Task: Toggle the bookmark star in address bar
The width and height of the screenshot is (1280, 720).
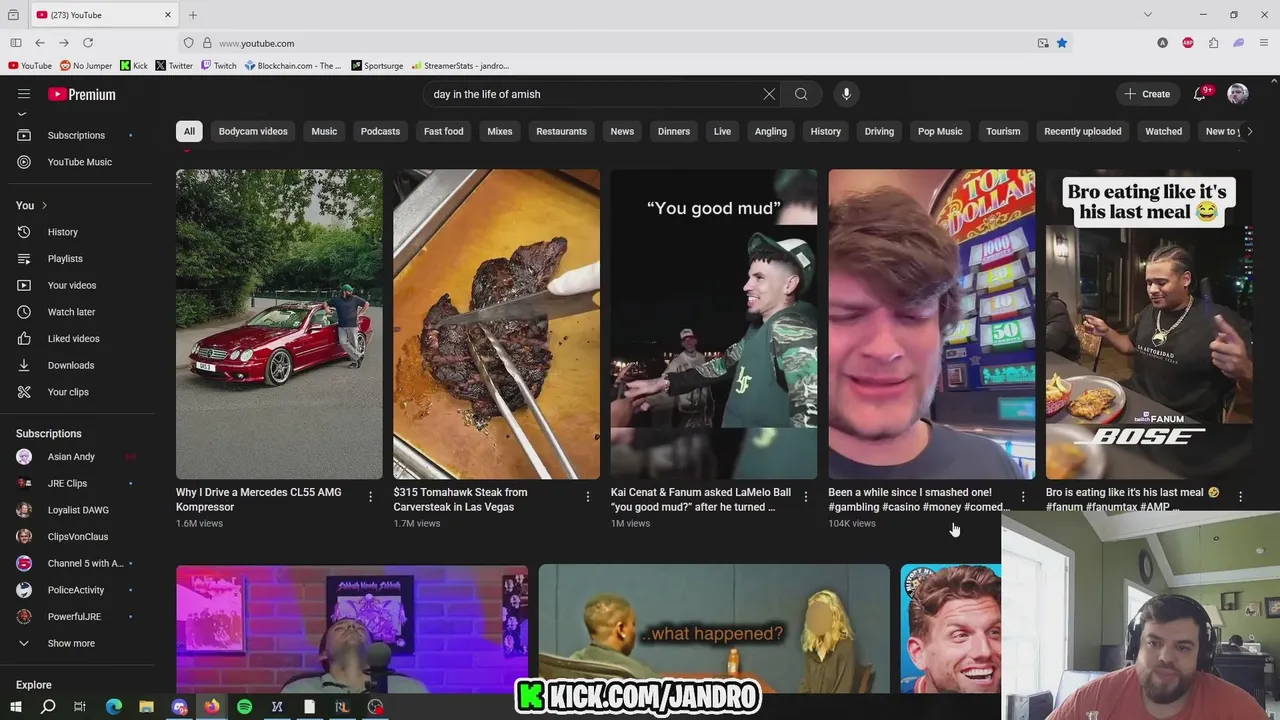Action: 1062,43
